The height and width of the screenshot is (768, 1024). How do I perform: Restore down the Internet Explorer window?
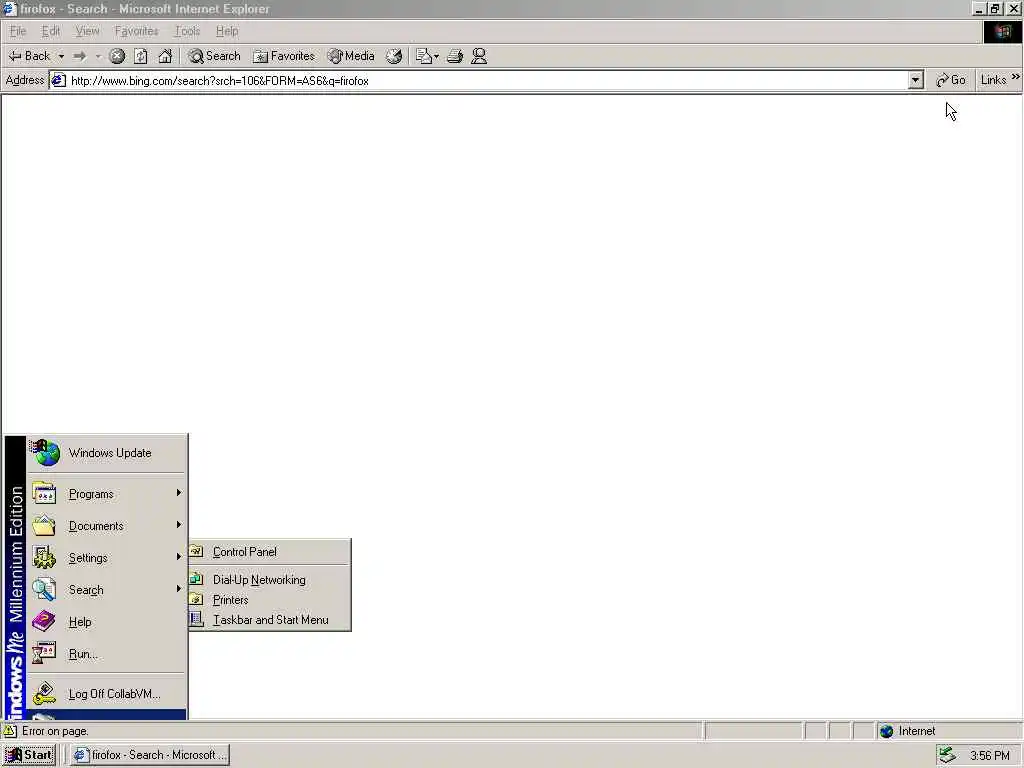(995, 9)
